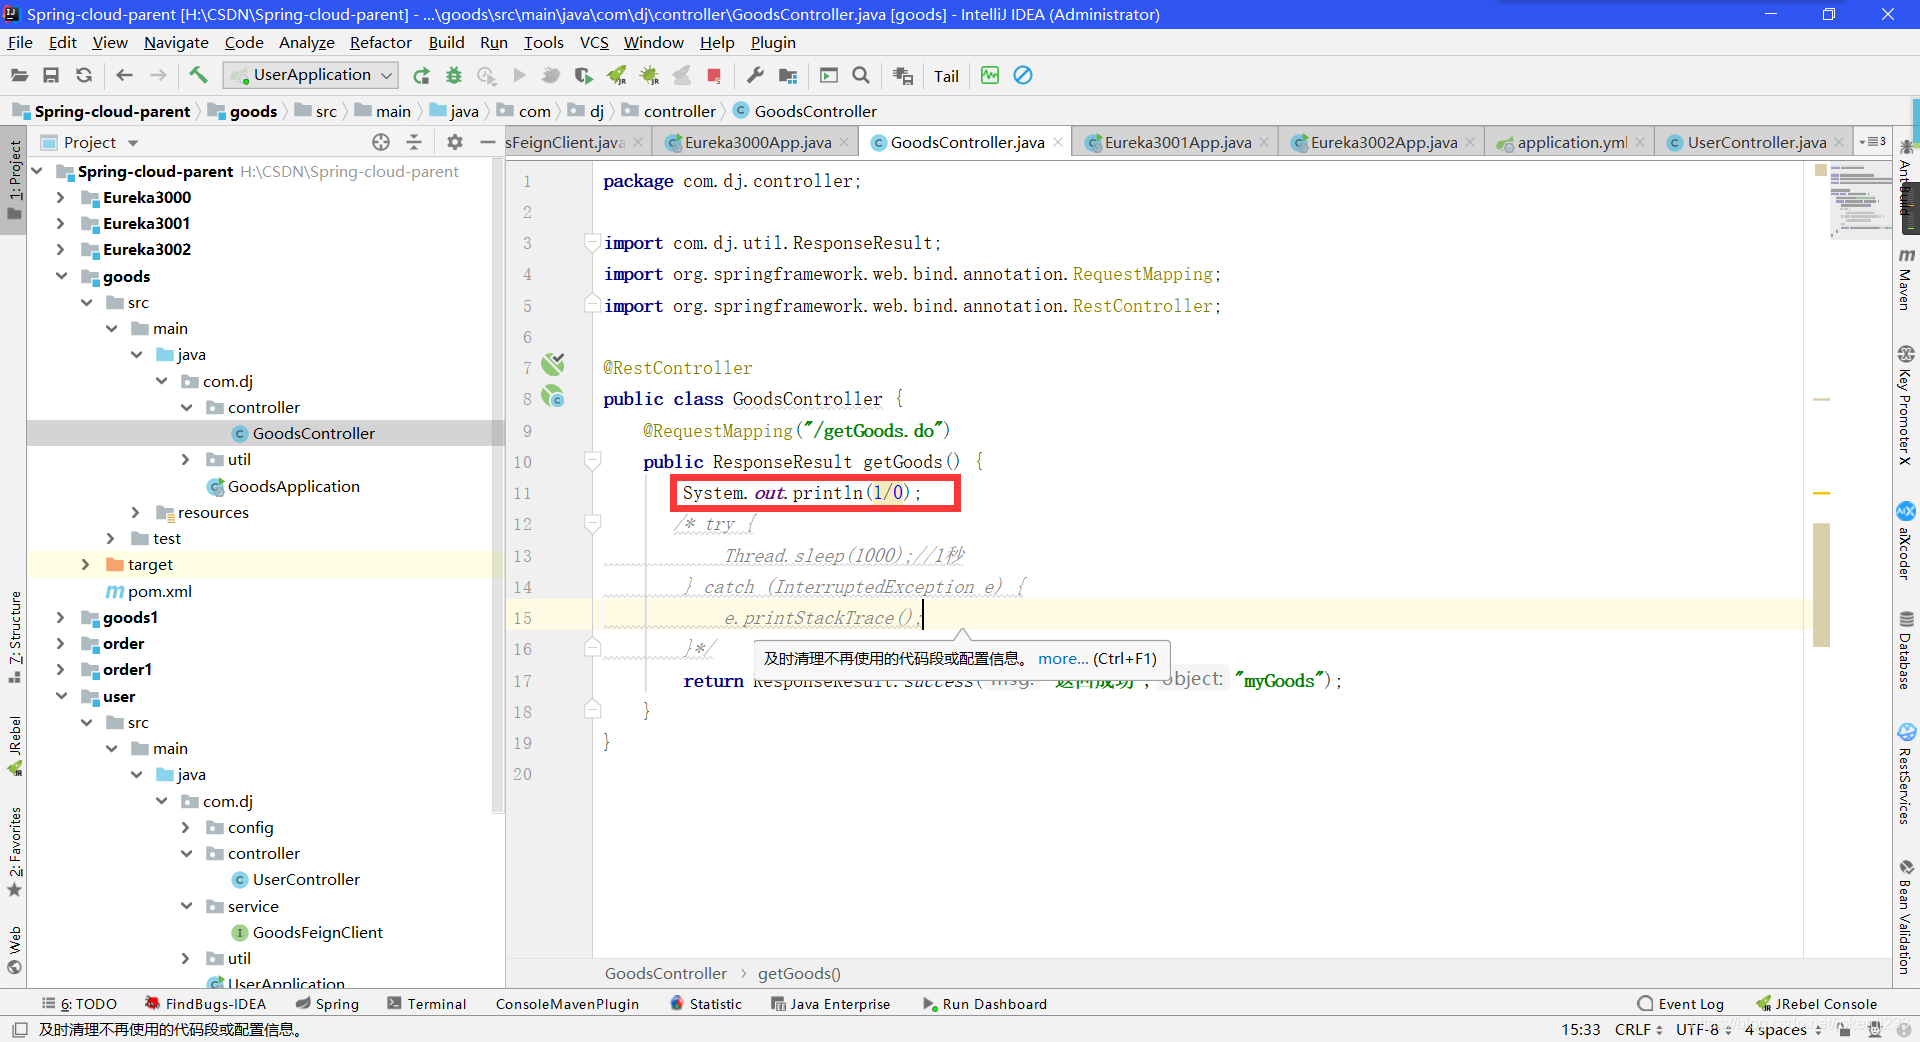Build project with the hammer icon
The image size is (1920, 1042).
pyautogui.click(x=198, y=75)
